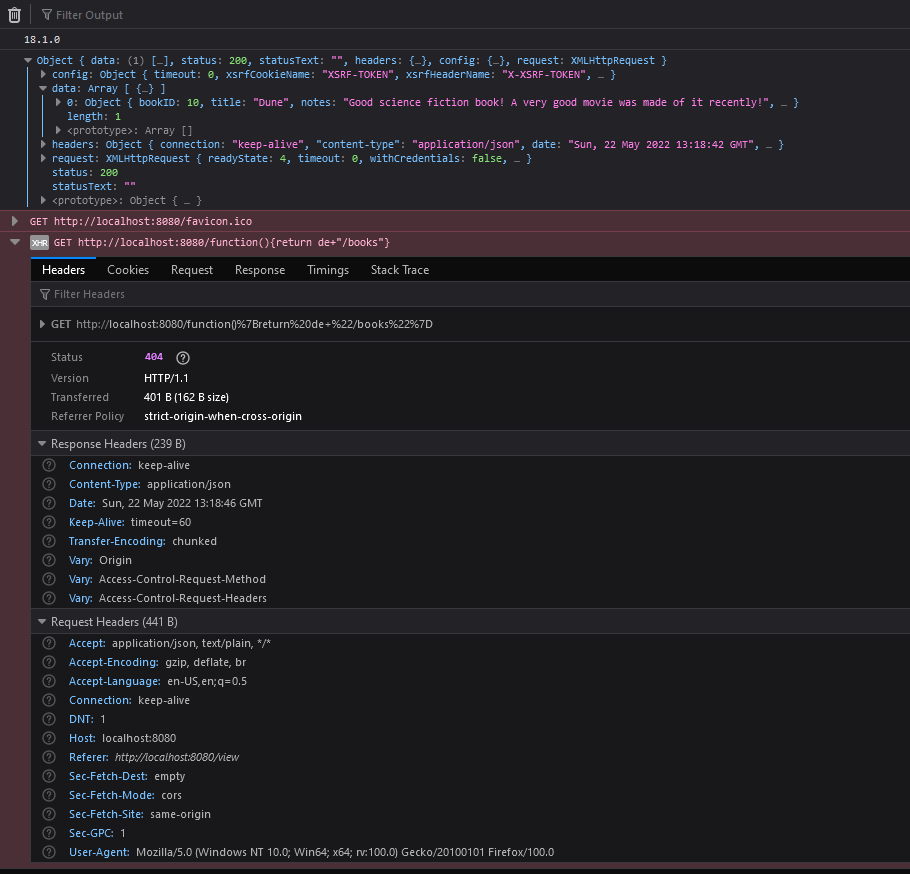Expand the favicon.ico GET request row
This screenshot has height=874, width=910.
coord(13,222)
